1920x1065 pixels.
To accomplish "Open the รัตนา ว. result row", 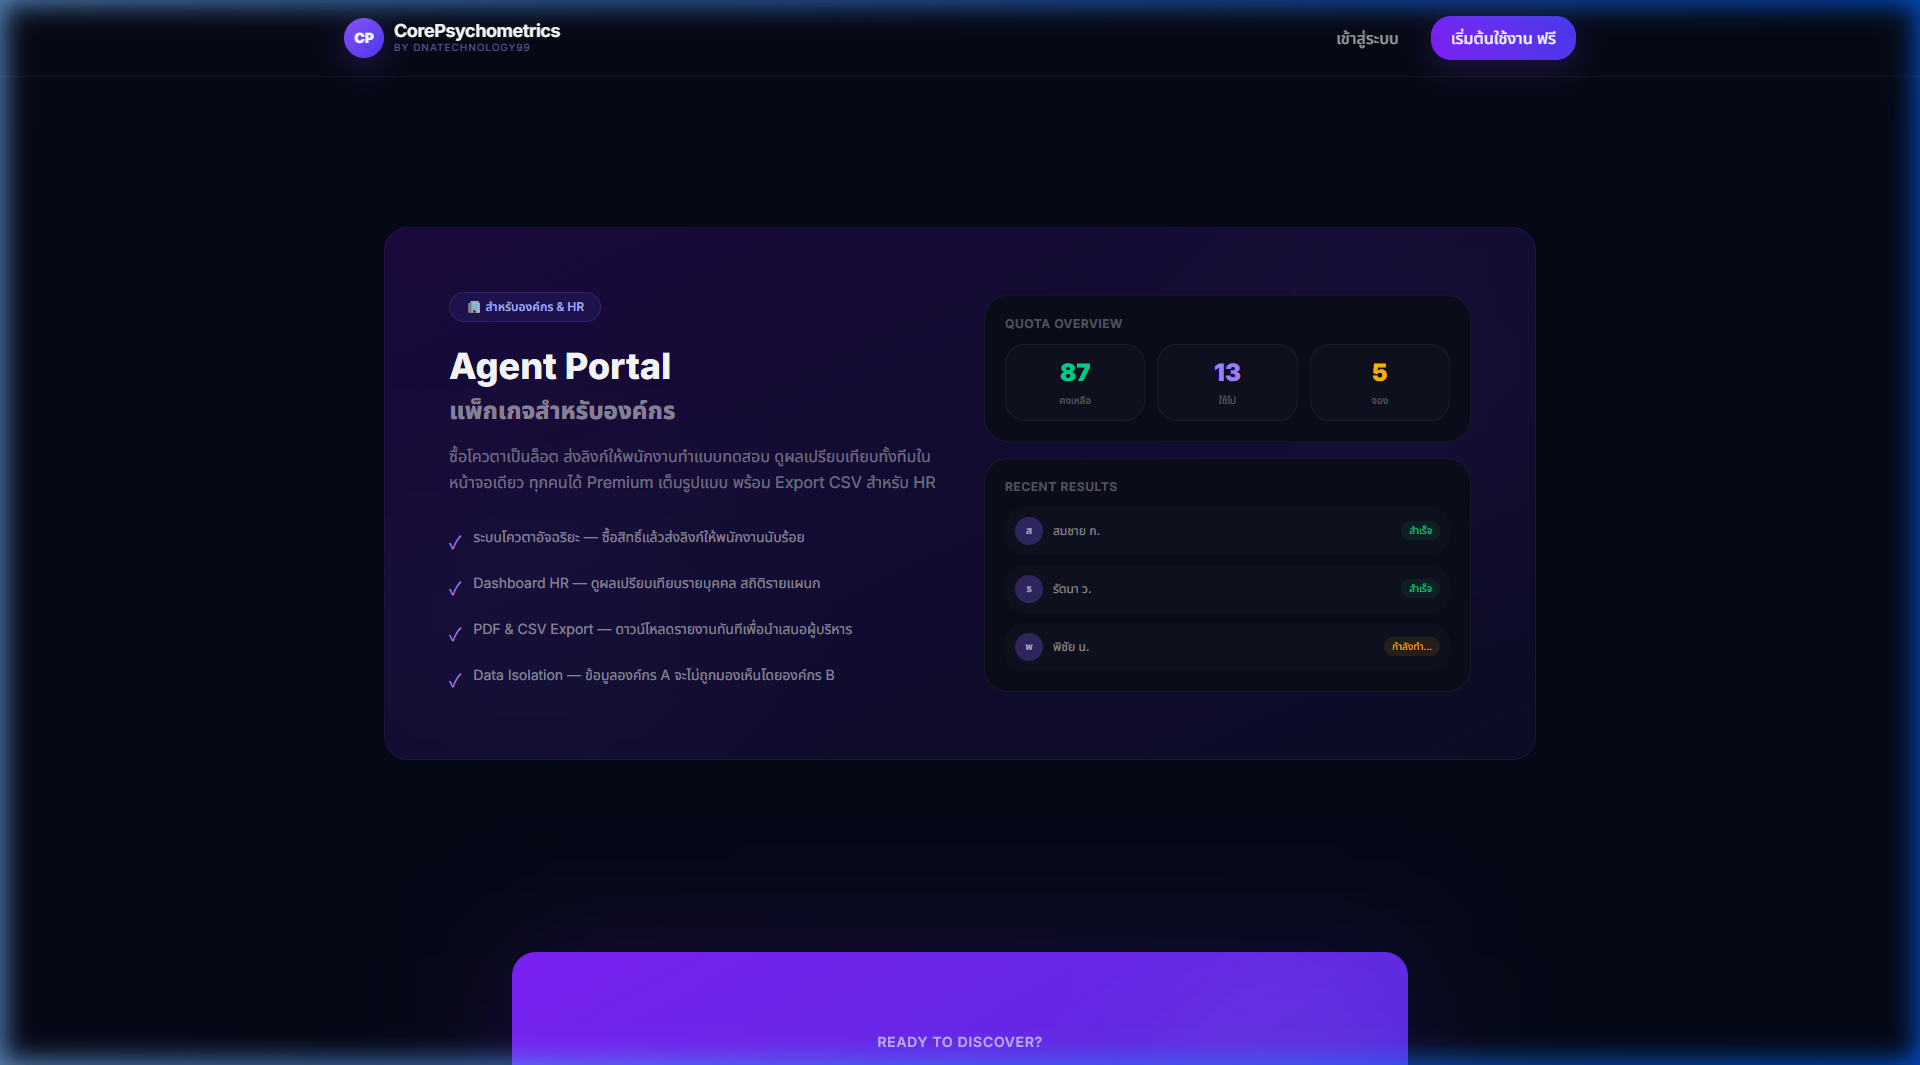I will (x=1227, y=589).
